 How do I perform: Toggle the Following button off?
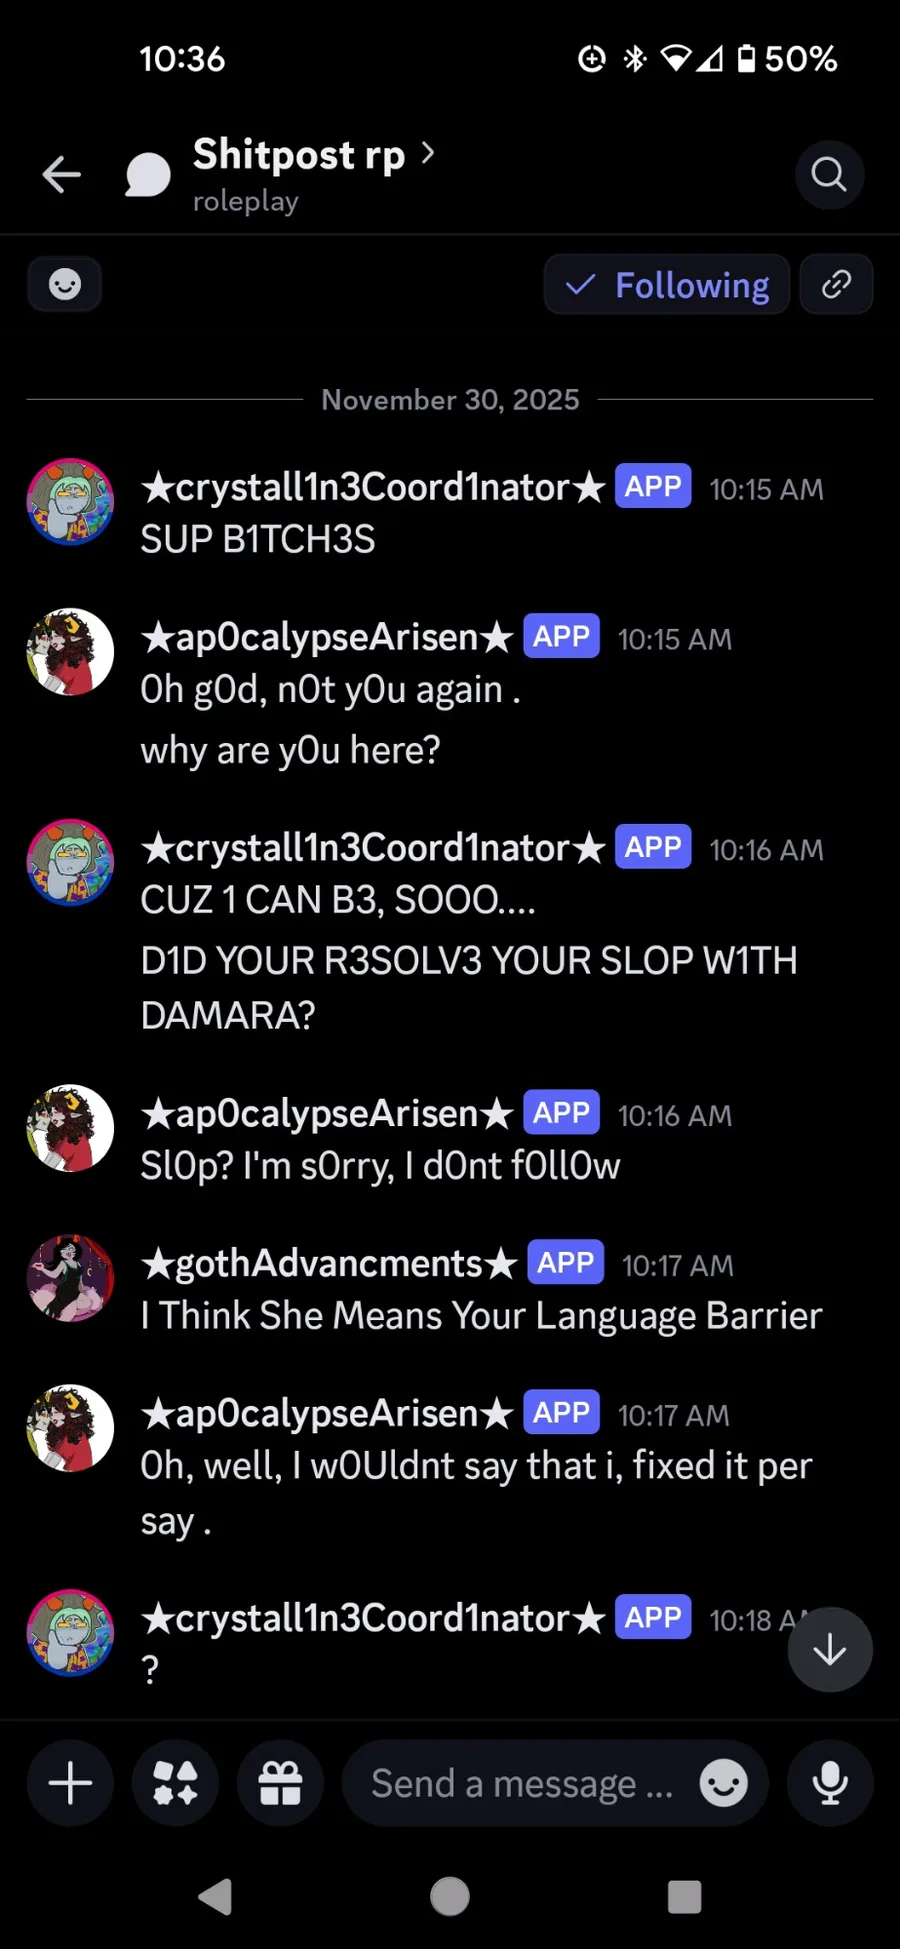667,285
